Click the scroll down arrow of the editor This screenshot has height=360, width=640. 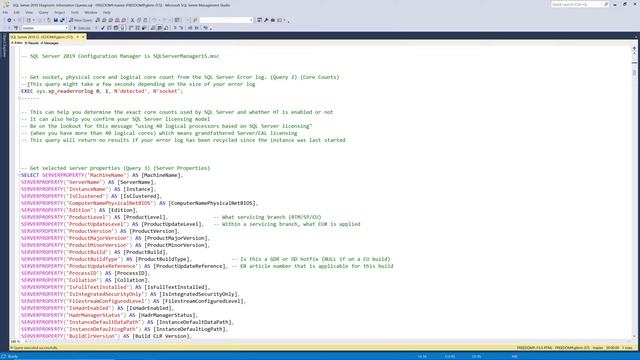[x=634, y=336]
